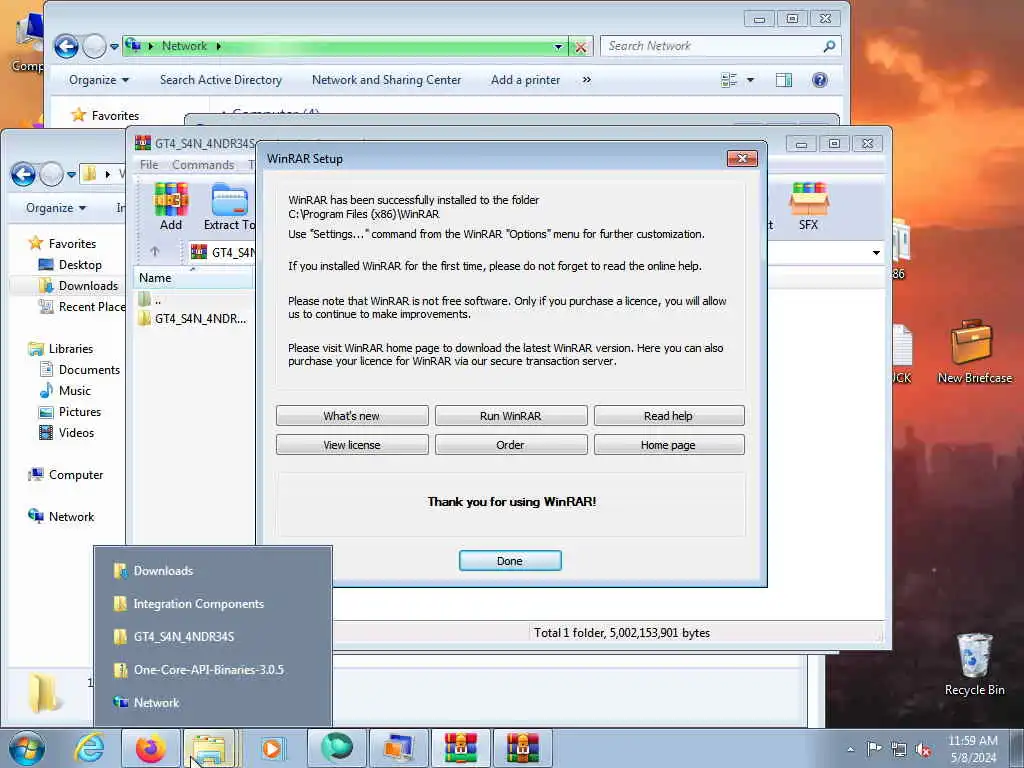Click Search Active Directory
Image resolution: width=1024 pixels, height=768 pixels.
221,80
